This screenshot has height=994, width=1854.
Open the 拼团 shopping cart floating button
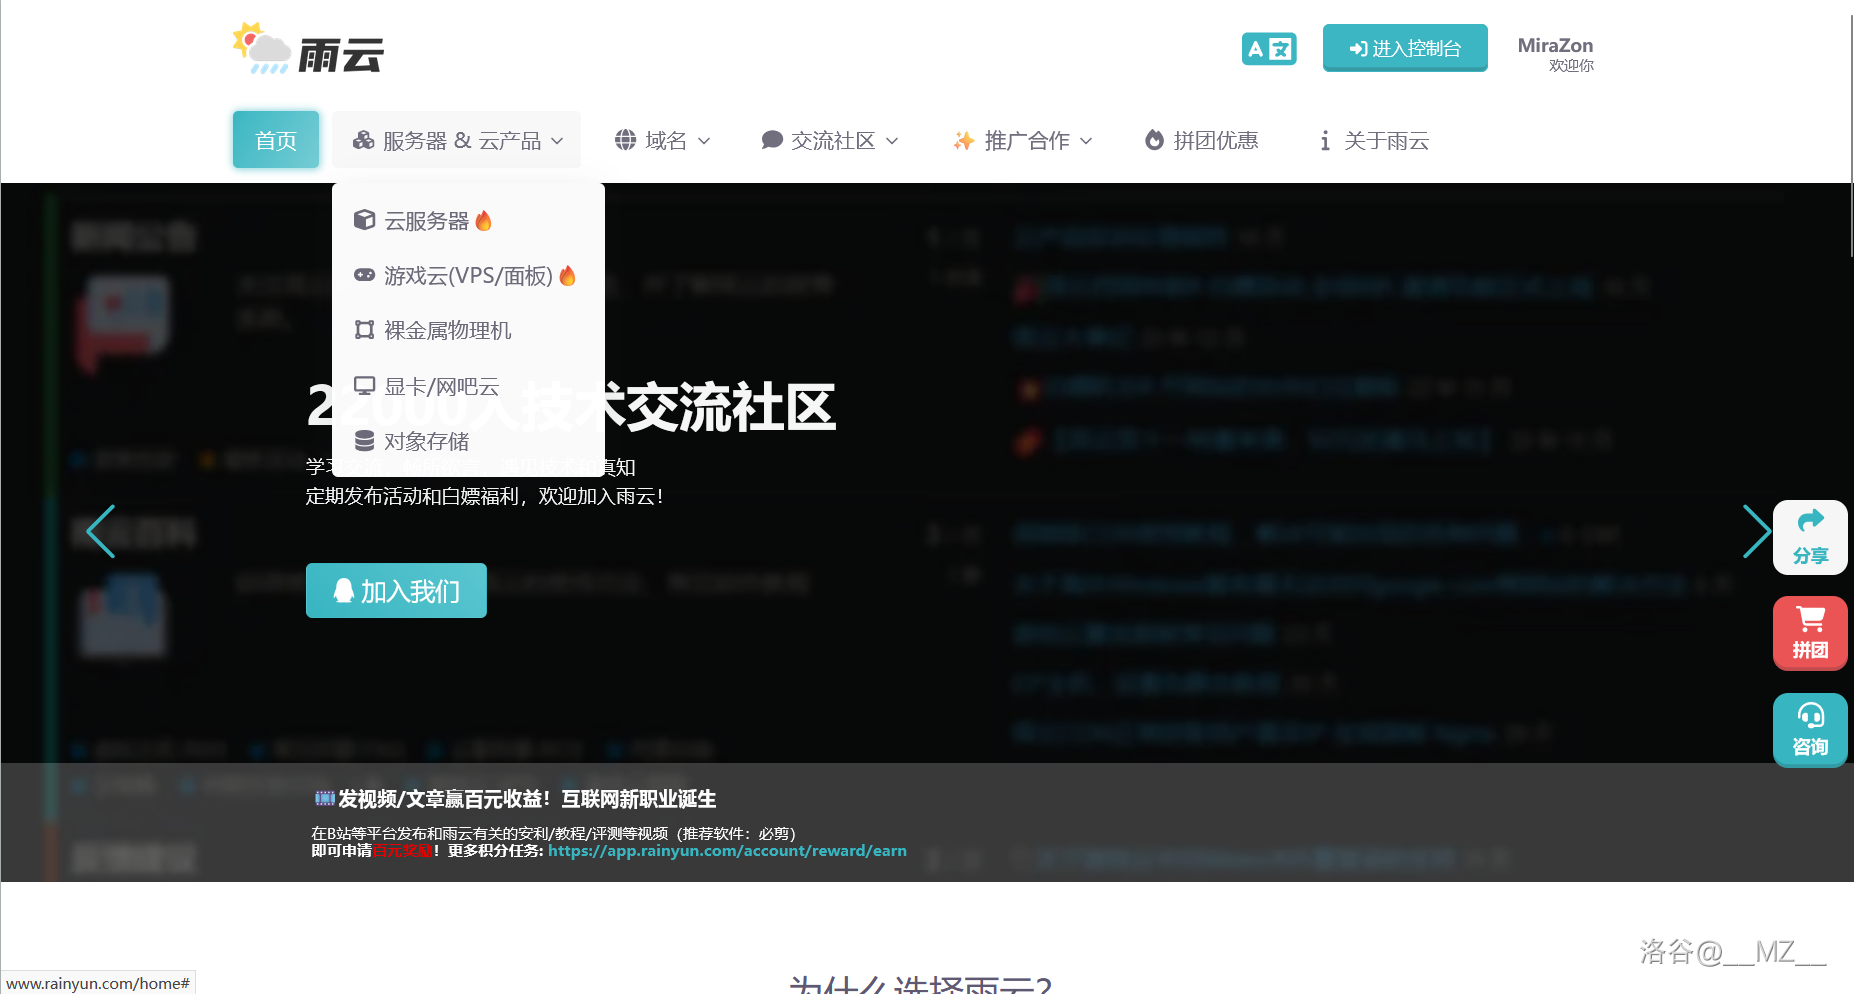pos(1809,633)
